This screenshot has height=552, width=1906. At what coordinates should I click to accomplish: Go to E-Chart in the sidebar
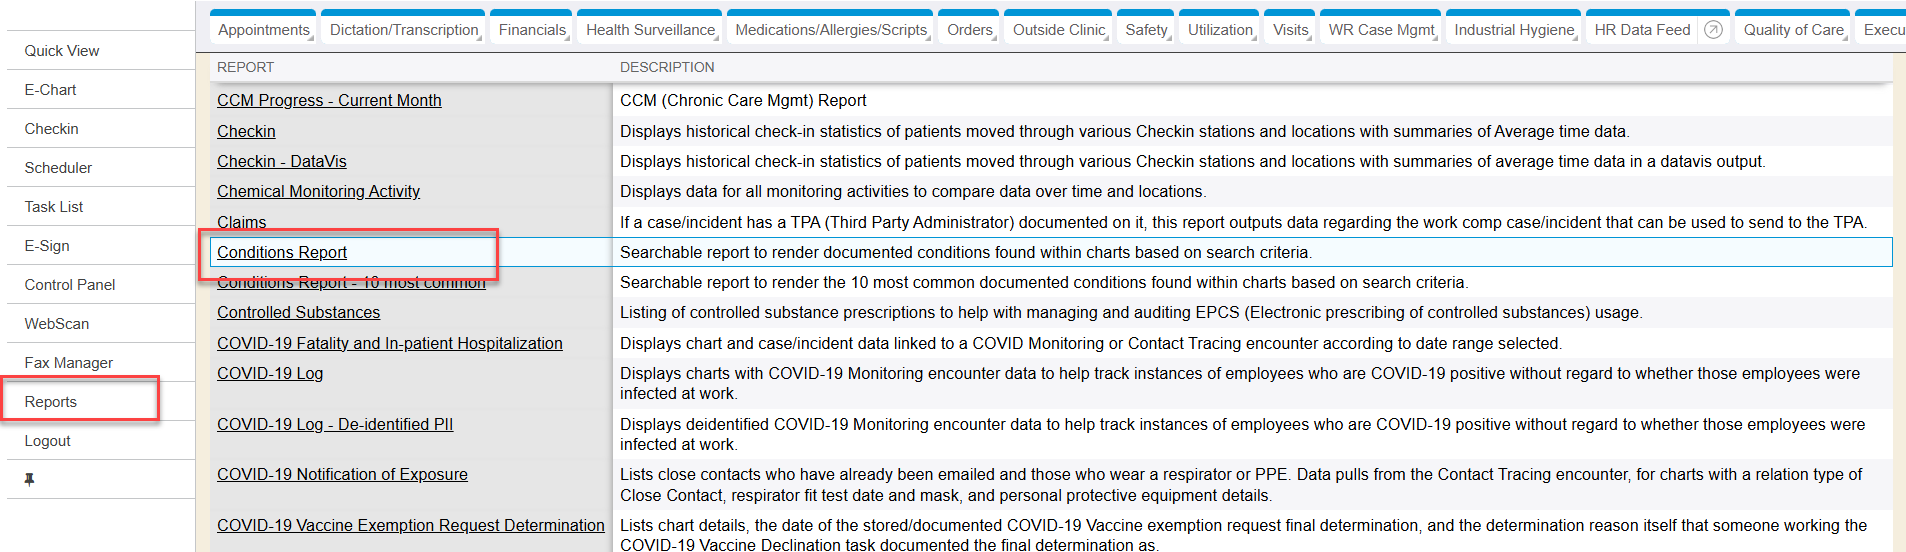tap(51, 90)
